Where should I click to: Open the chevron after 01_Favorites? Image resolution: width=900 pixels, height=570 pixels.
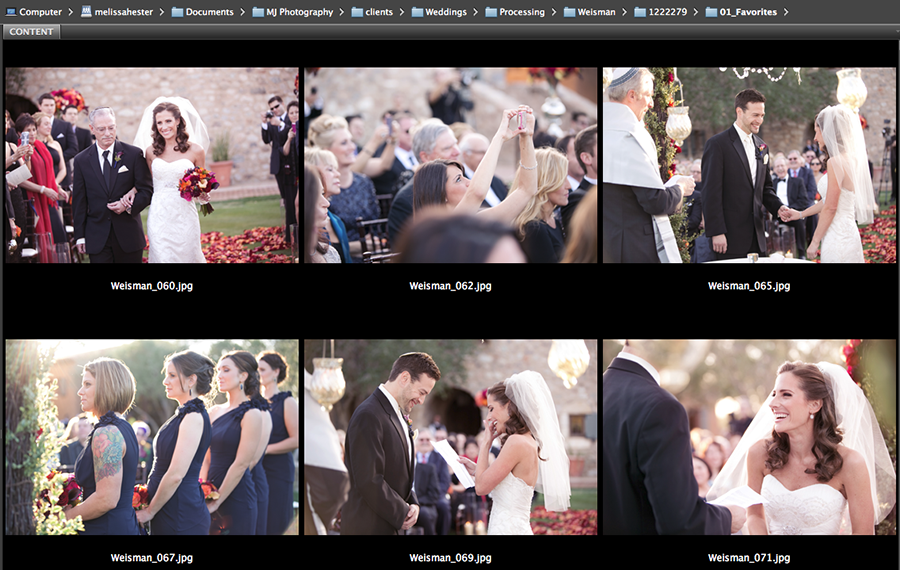click(786, 12)
